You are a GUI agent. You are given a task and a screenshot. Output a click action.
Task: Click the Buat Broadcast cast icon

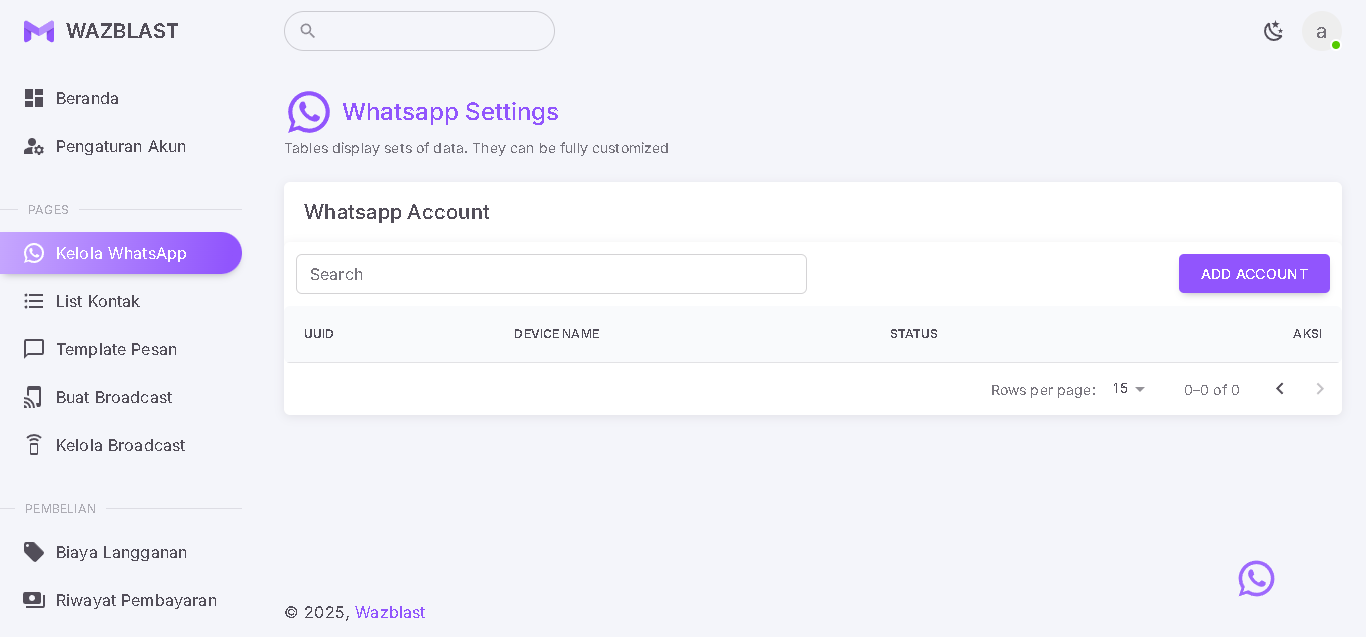pos(34,397)
